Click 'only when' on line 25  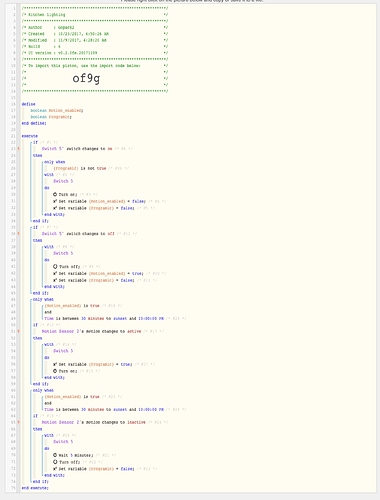[x=55, y=162]
